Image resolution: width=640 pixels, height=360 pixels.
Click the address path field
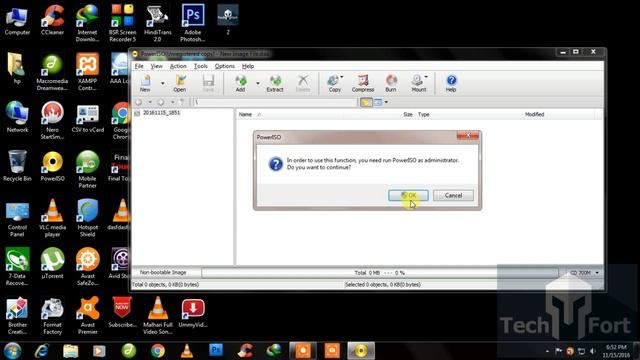pos(275,102)
